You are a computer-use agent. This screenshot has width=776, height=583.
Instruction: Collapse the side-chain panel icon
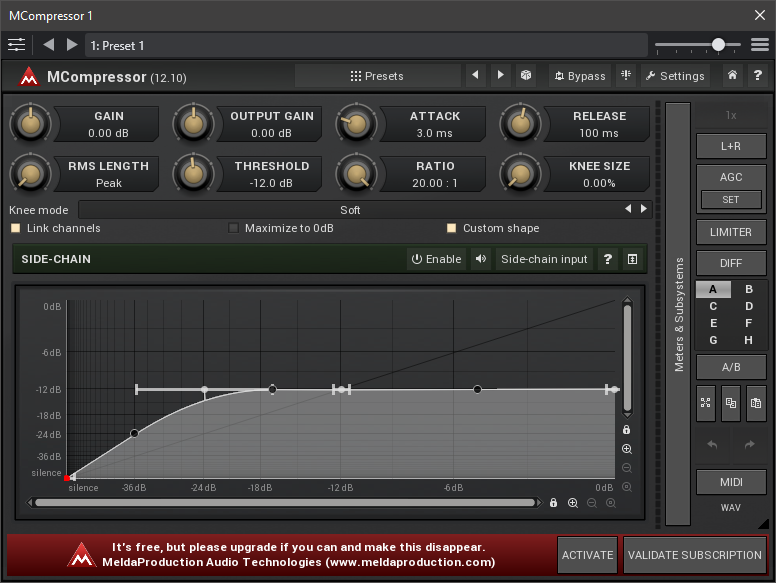pos(632,259)
